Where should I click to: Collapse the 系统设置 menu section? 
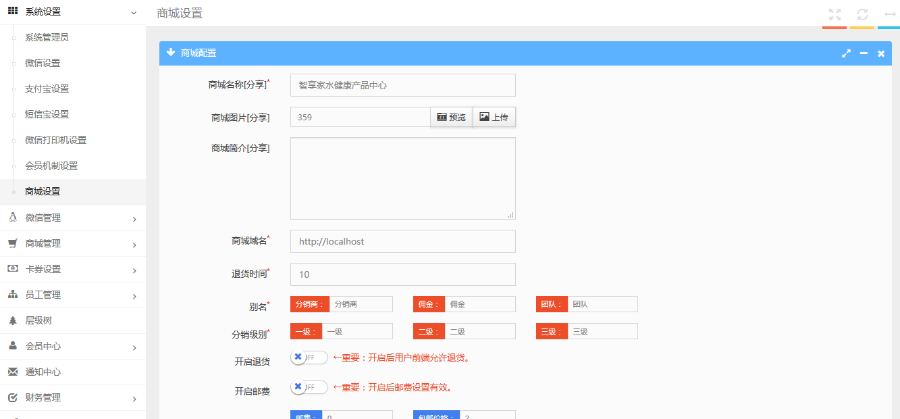(x=134, y=12)
